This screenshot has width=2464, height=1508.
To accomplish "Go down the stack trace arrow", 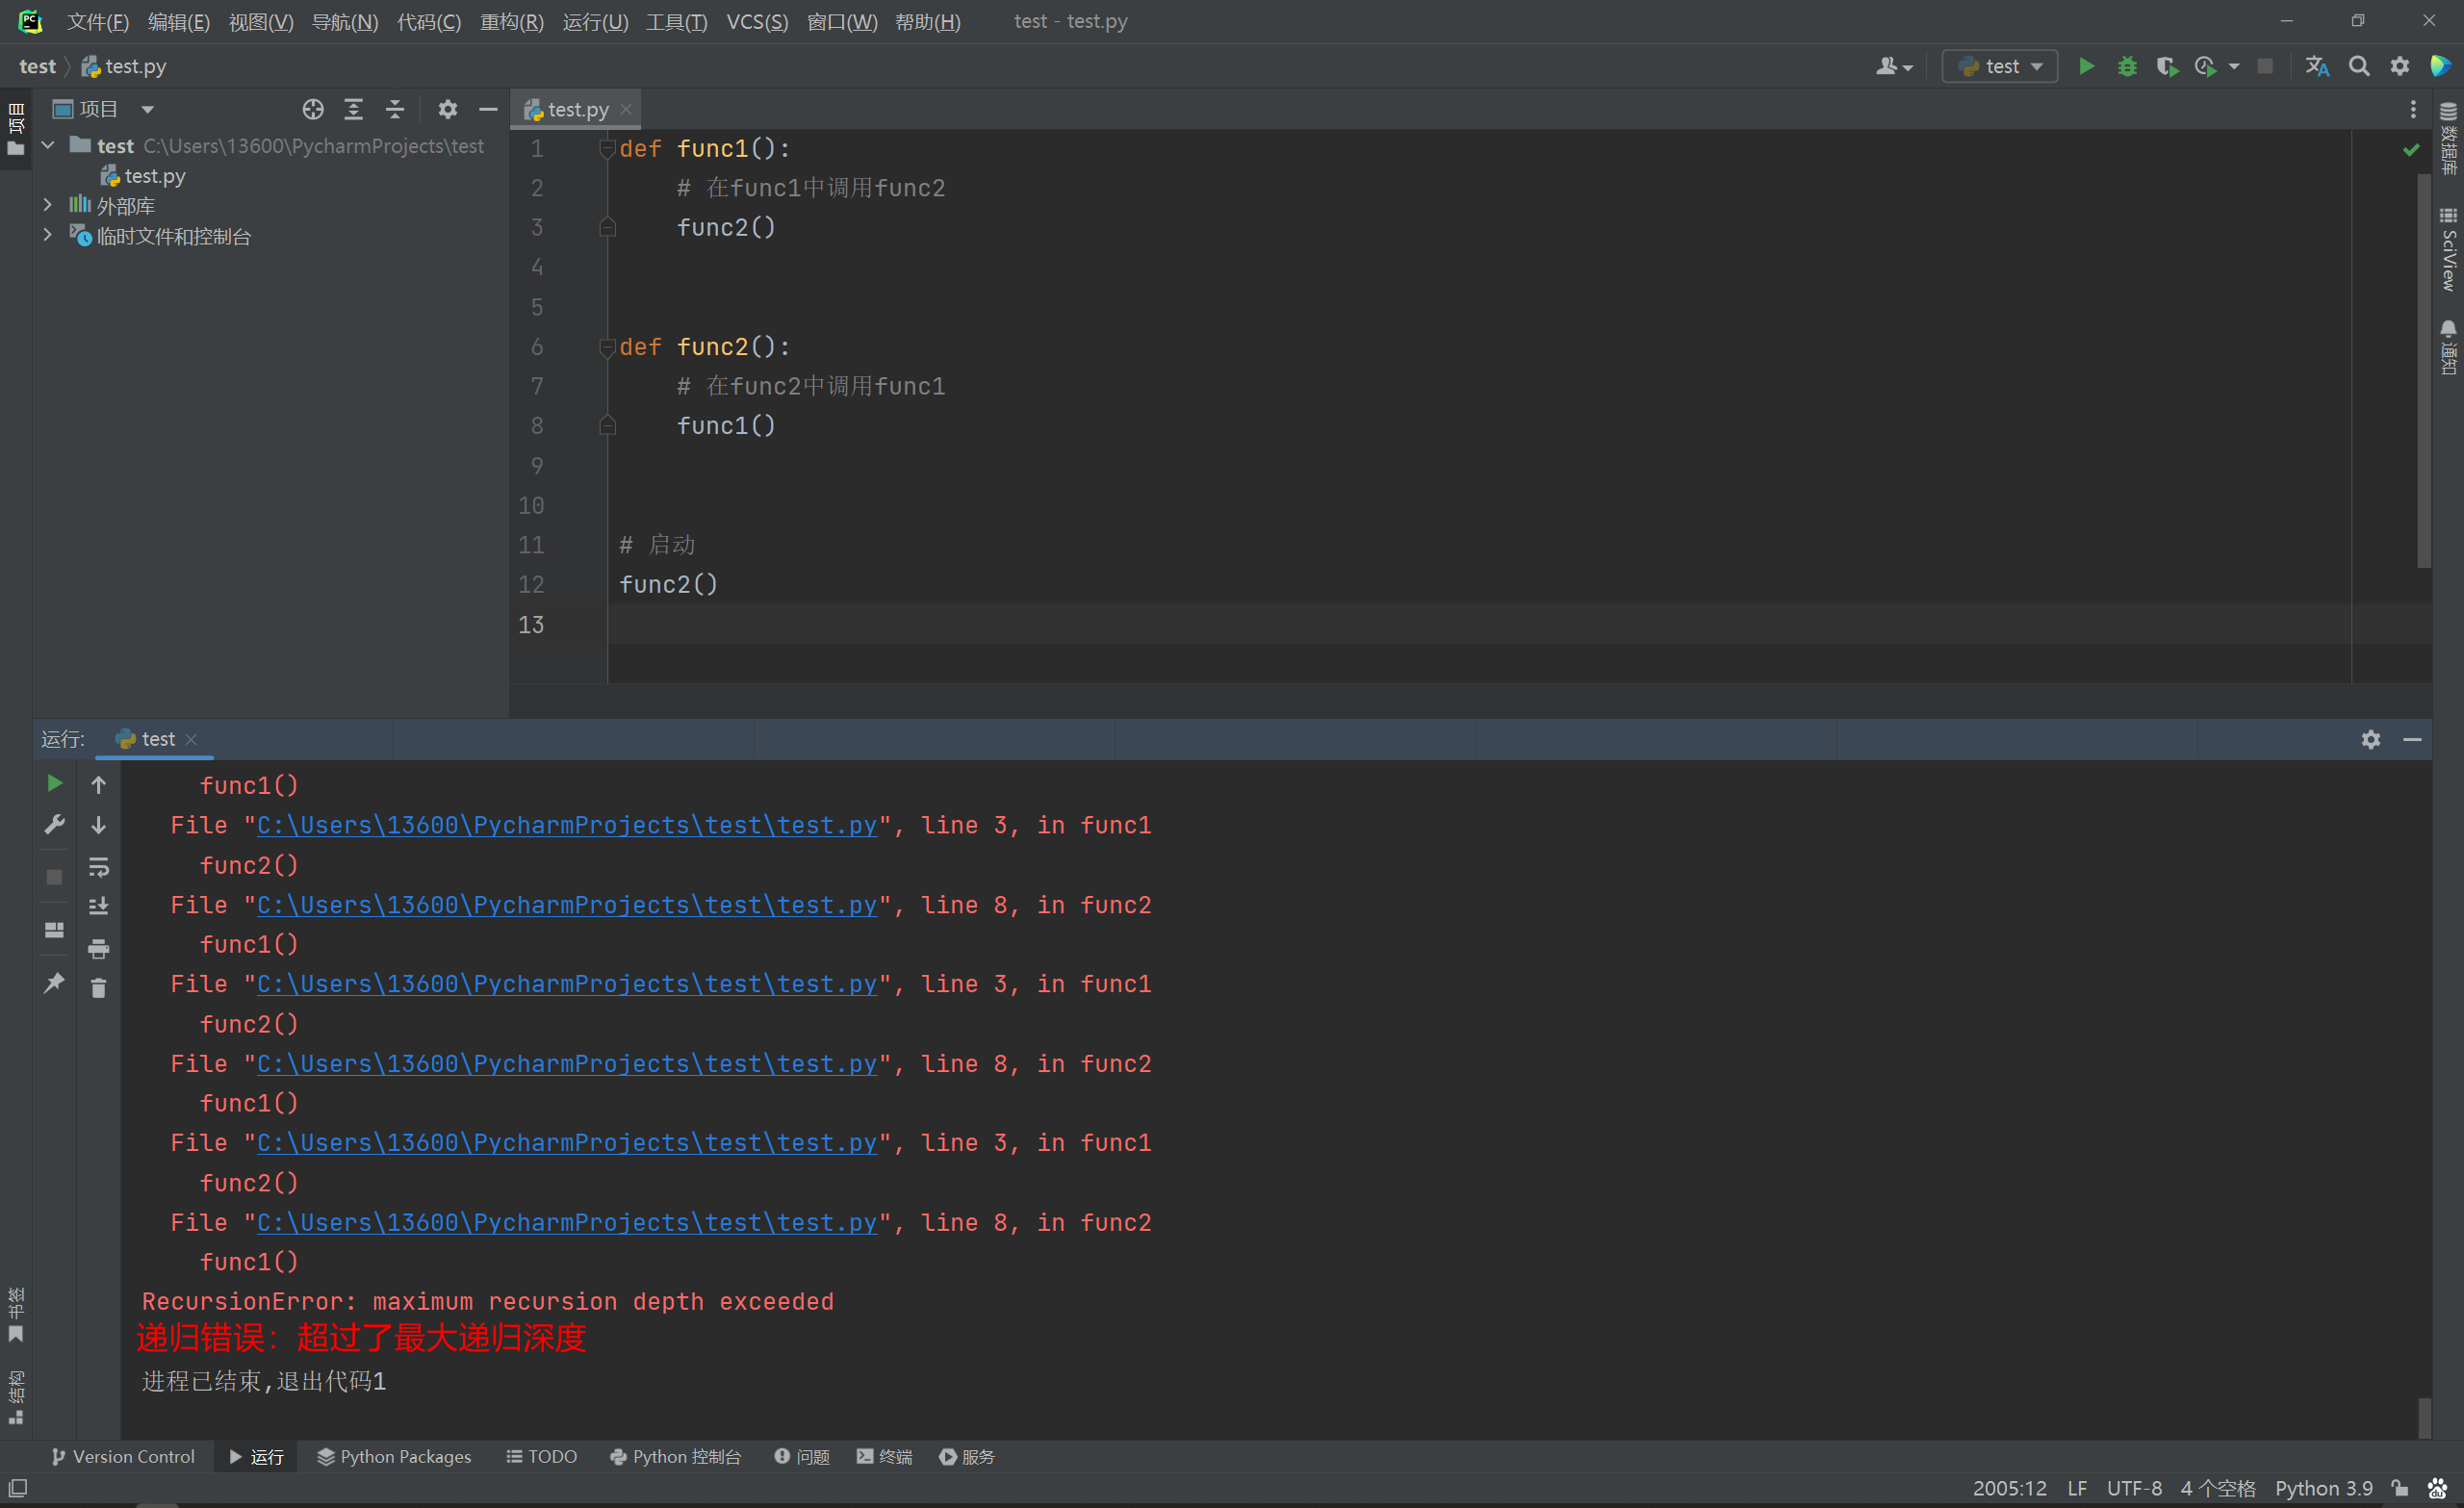I will point(98,825).
